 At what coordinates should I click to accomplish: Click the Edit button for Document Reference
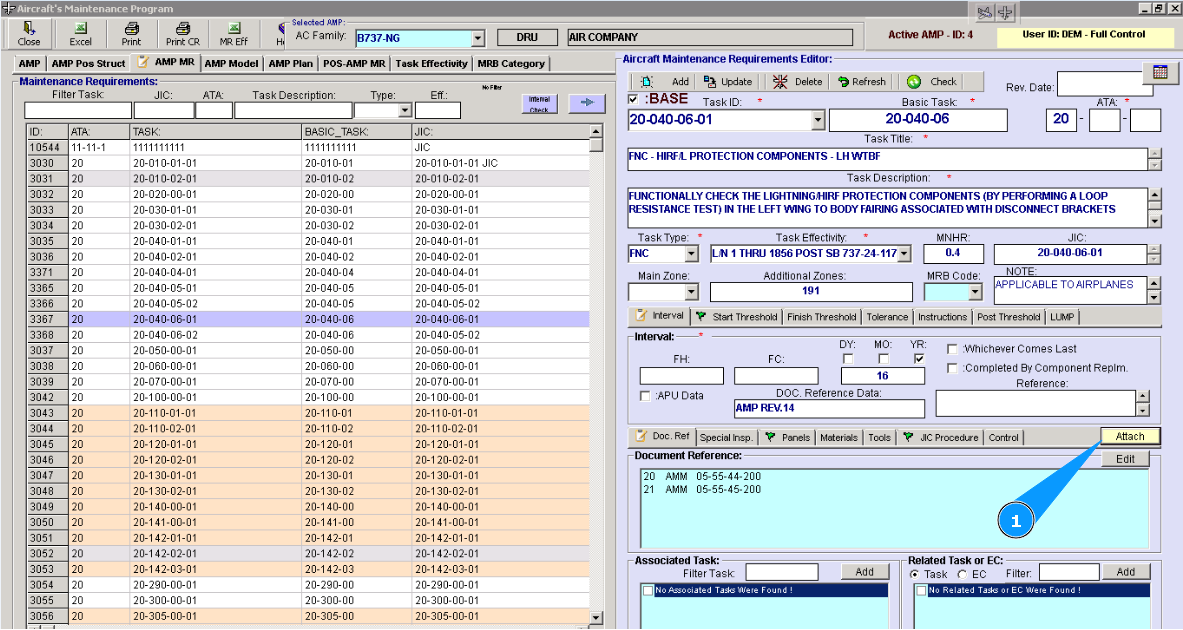(1125, 459)
